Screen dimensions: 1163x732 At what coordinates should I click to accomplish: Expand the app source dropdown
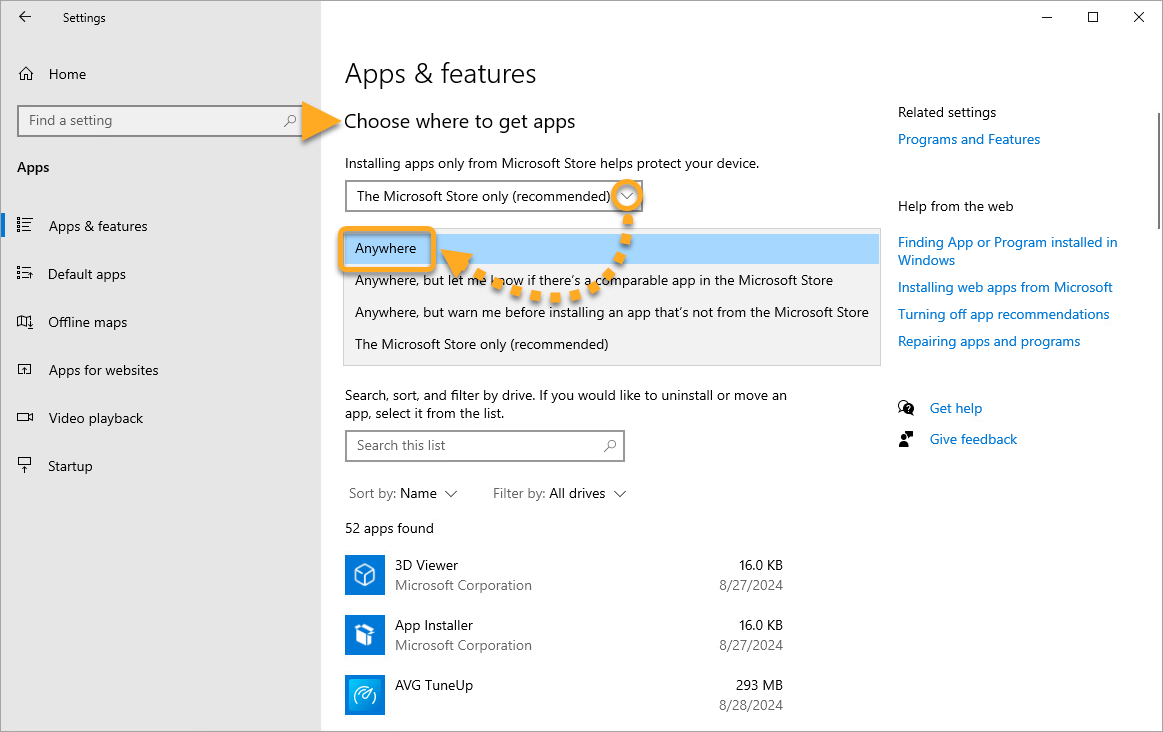pyautogui.click(x=626, y=197)
